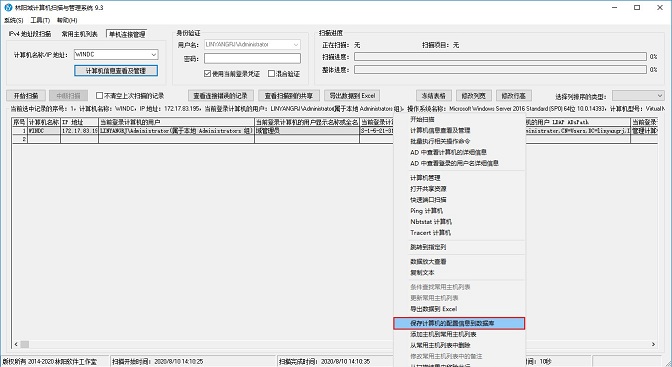This screenshot has height=367, width=672.
Task: Click the 冻结表格 button
Action: 433,96
